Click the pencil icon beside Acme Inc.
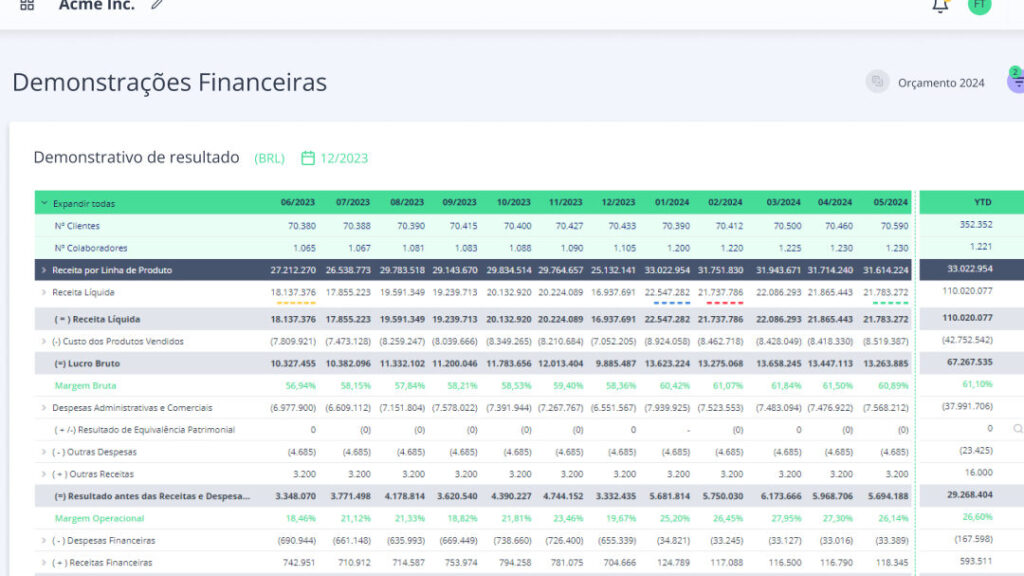Viewport: 1024px width, 576px height. [x=157, y=4]
